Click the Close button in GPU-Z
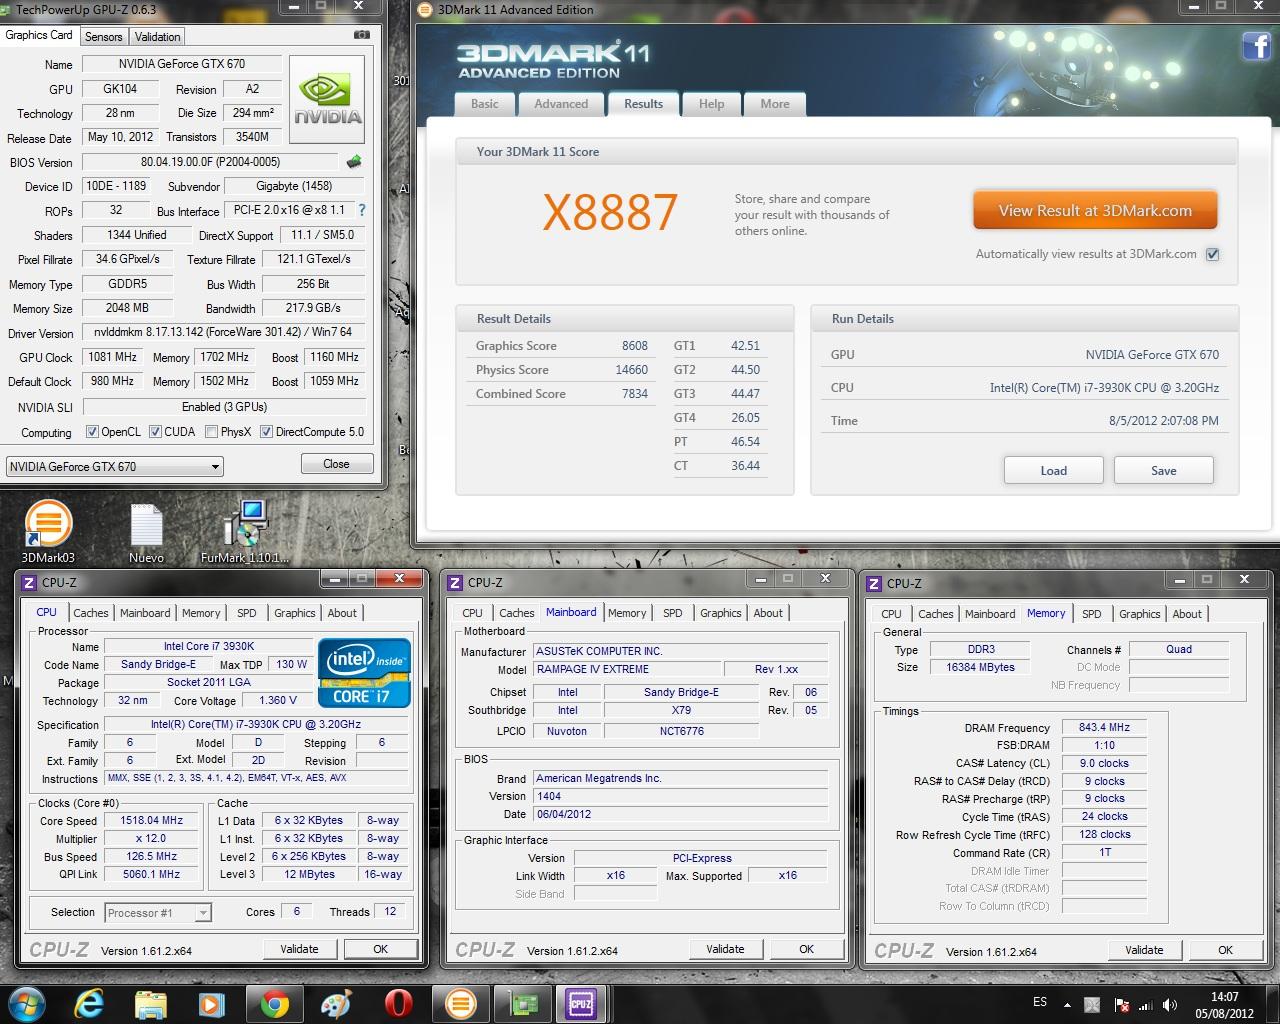 (336, 464)
